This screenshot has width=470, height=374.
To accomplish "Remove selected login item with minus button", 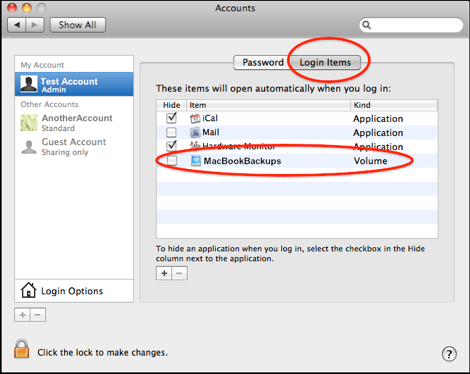I will pyautogui.click(x=180, y=273).
